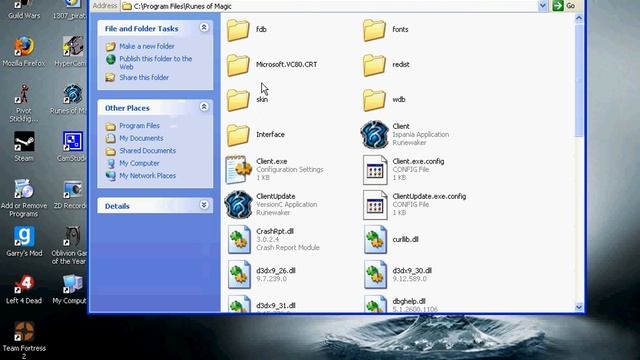
Task: Select the ClientUpdate.exe.config file icon
Action: 375,205
